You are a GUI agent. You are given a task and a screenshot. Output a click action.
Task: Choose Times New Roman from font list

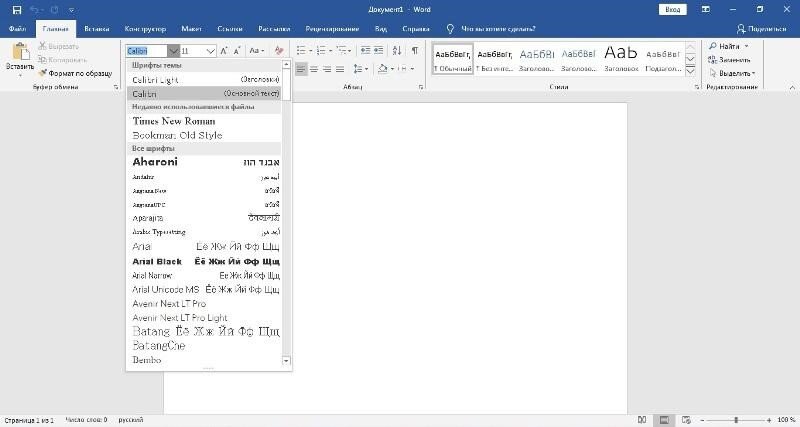pyautogui.click(x=204, y=121)
